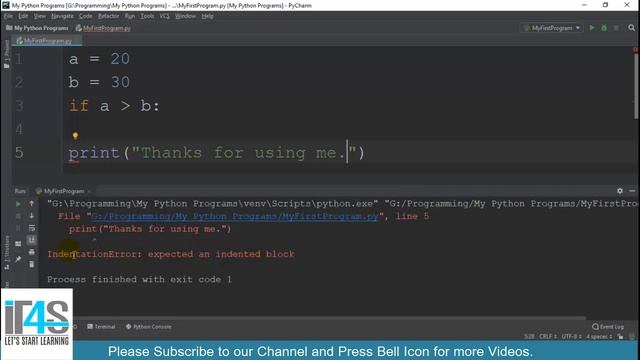The height and width of the screenshot is (360, 640).
Task: Start debugging with the green bug icon
Action: 604,28
